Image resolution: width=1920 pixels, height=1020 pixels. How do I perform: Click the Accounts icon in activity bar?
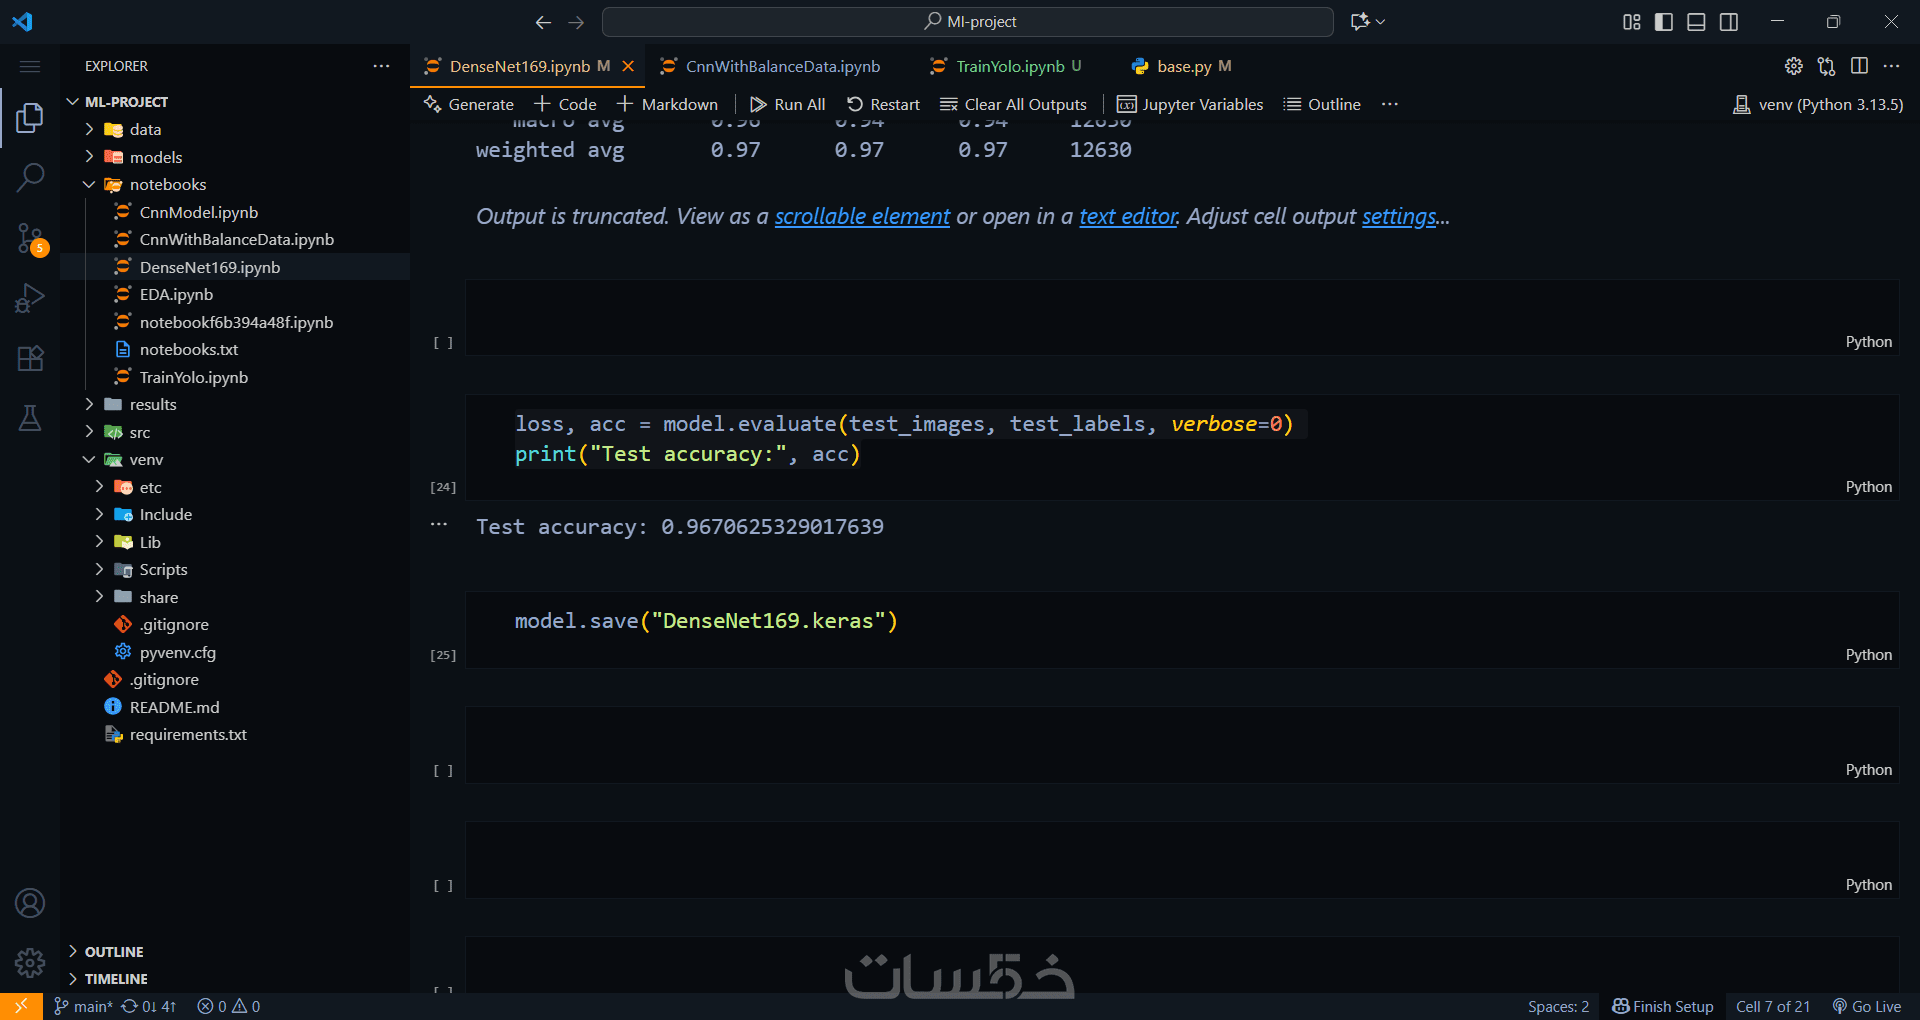(30, 903)
